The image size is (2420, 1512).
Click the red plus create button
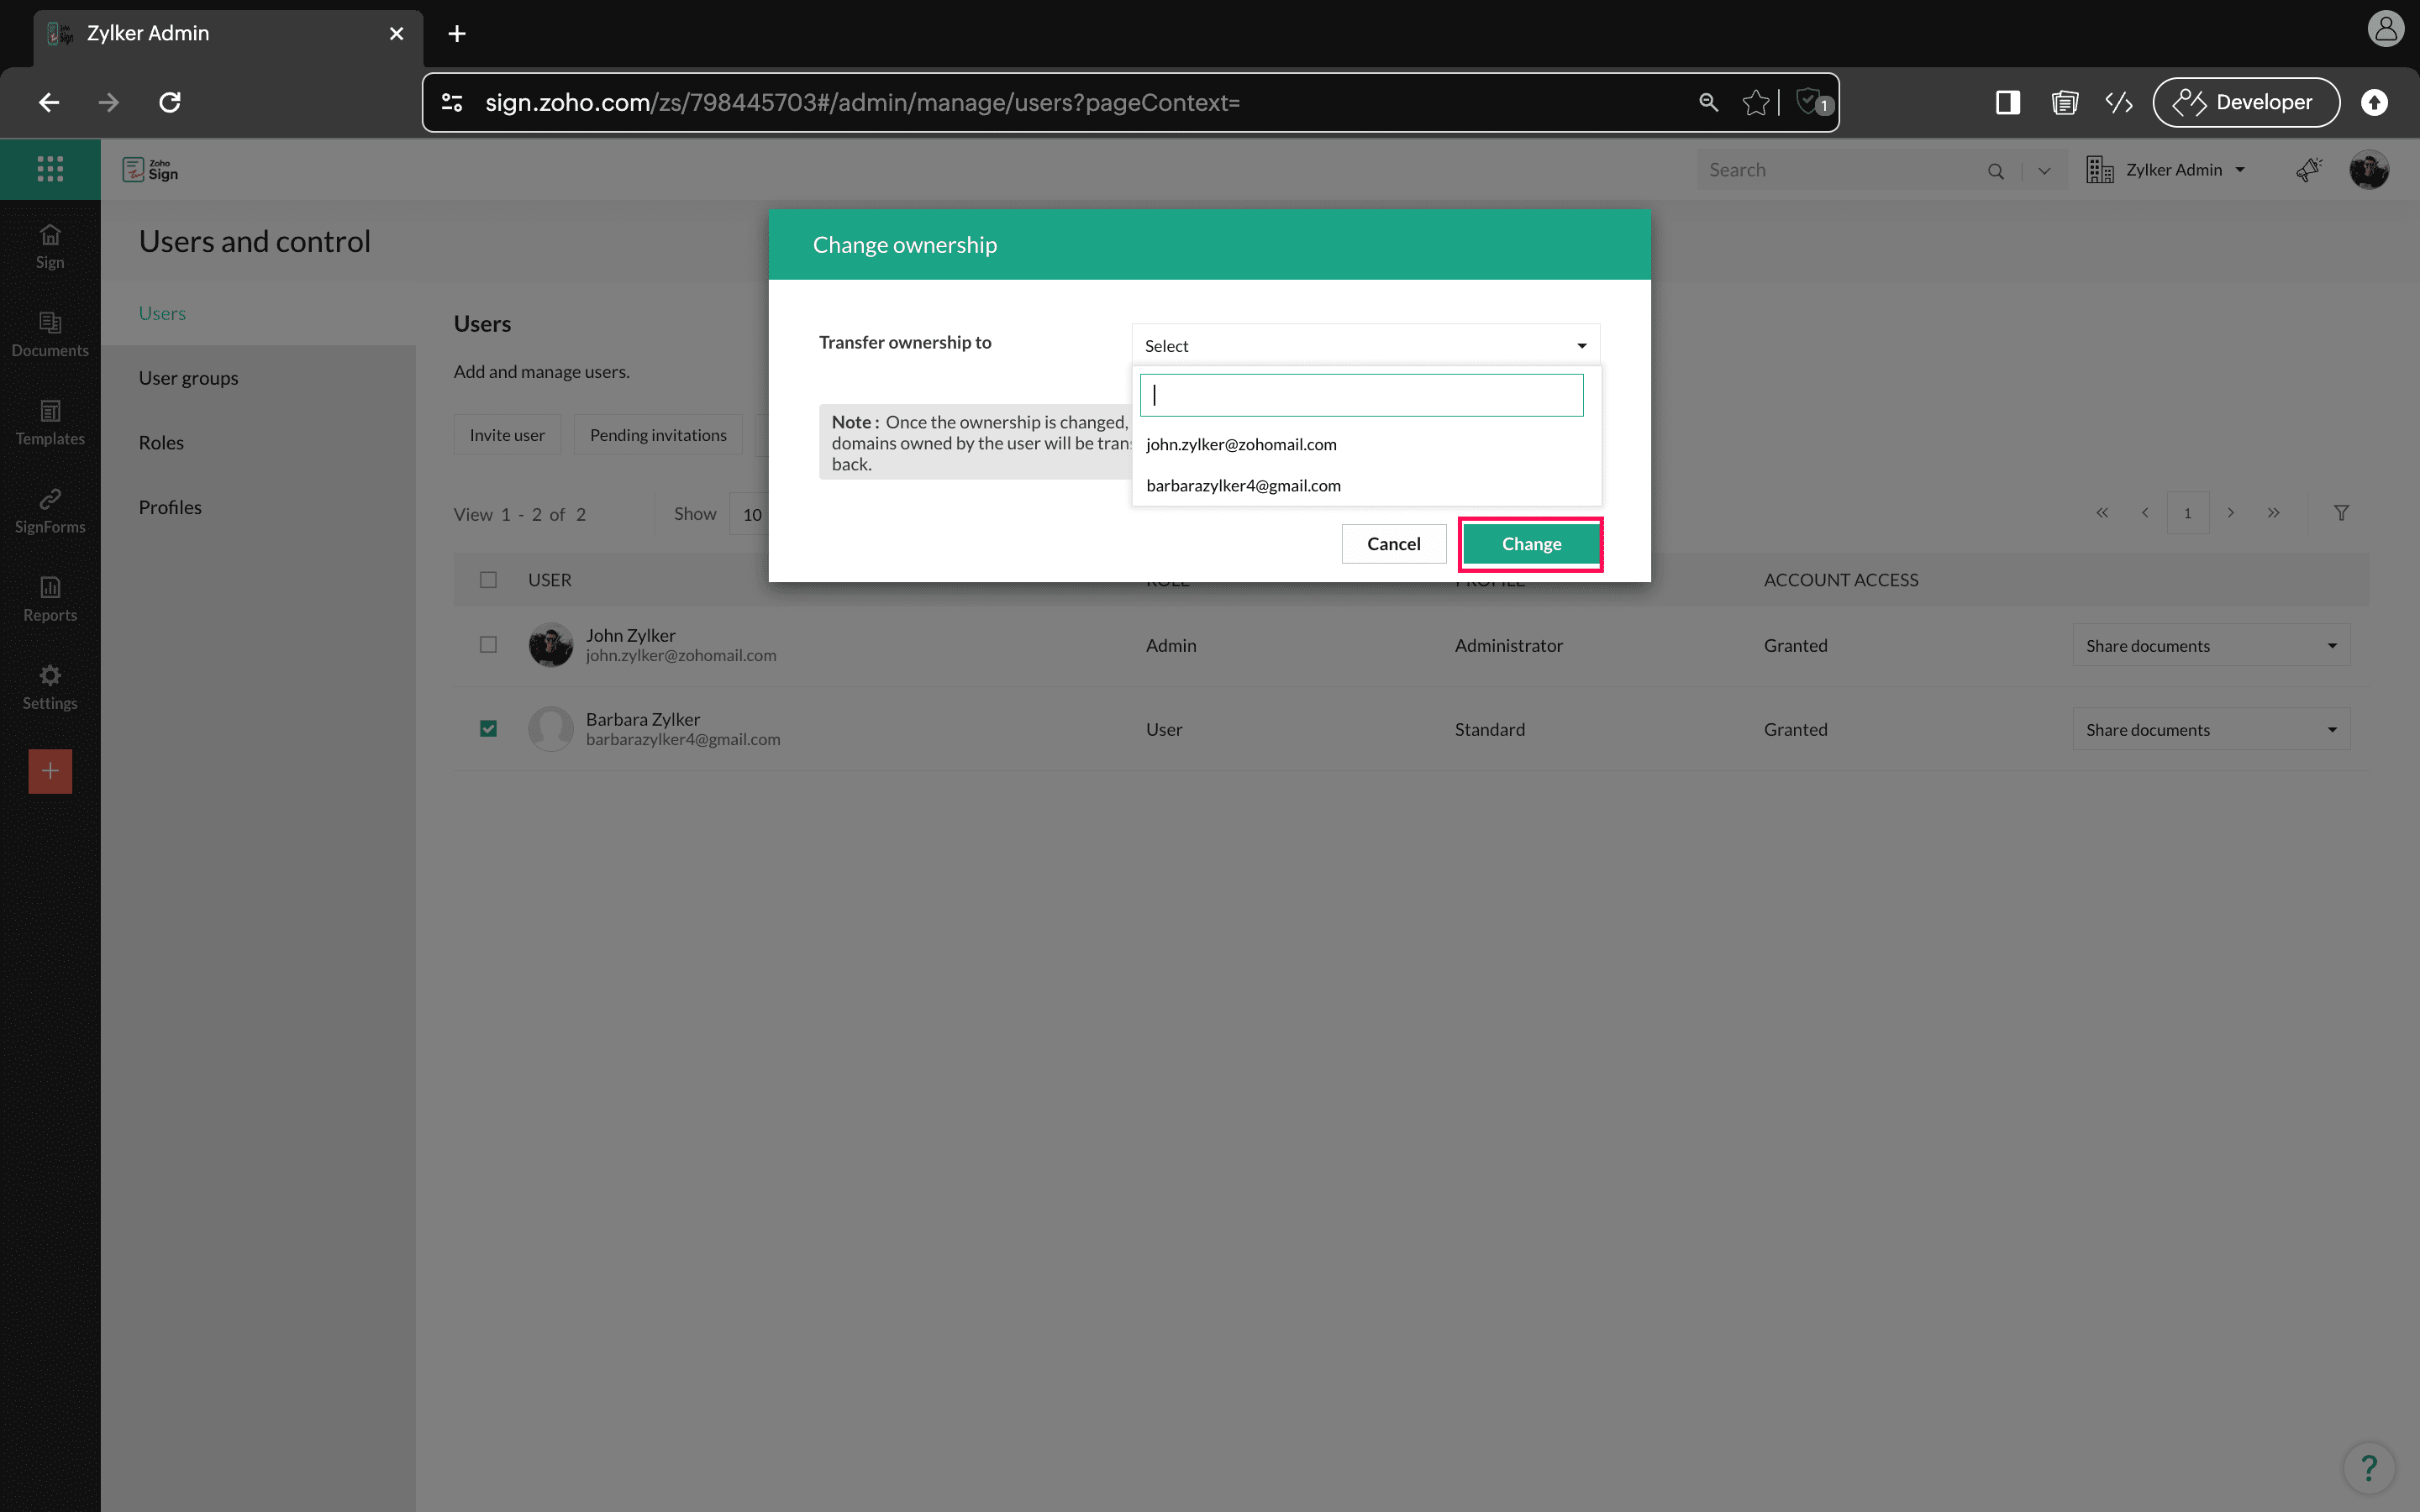[50, 771]
